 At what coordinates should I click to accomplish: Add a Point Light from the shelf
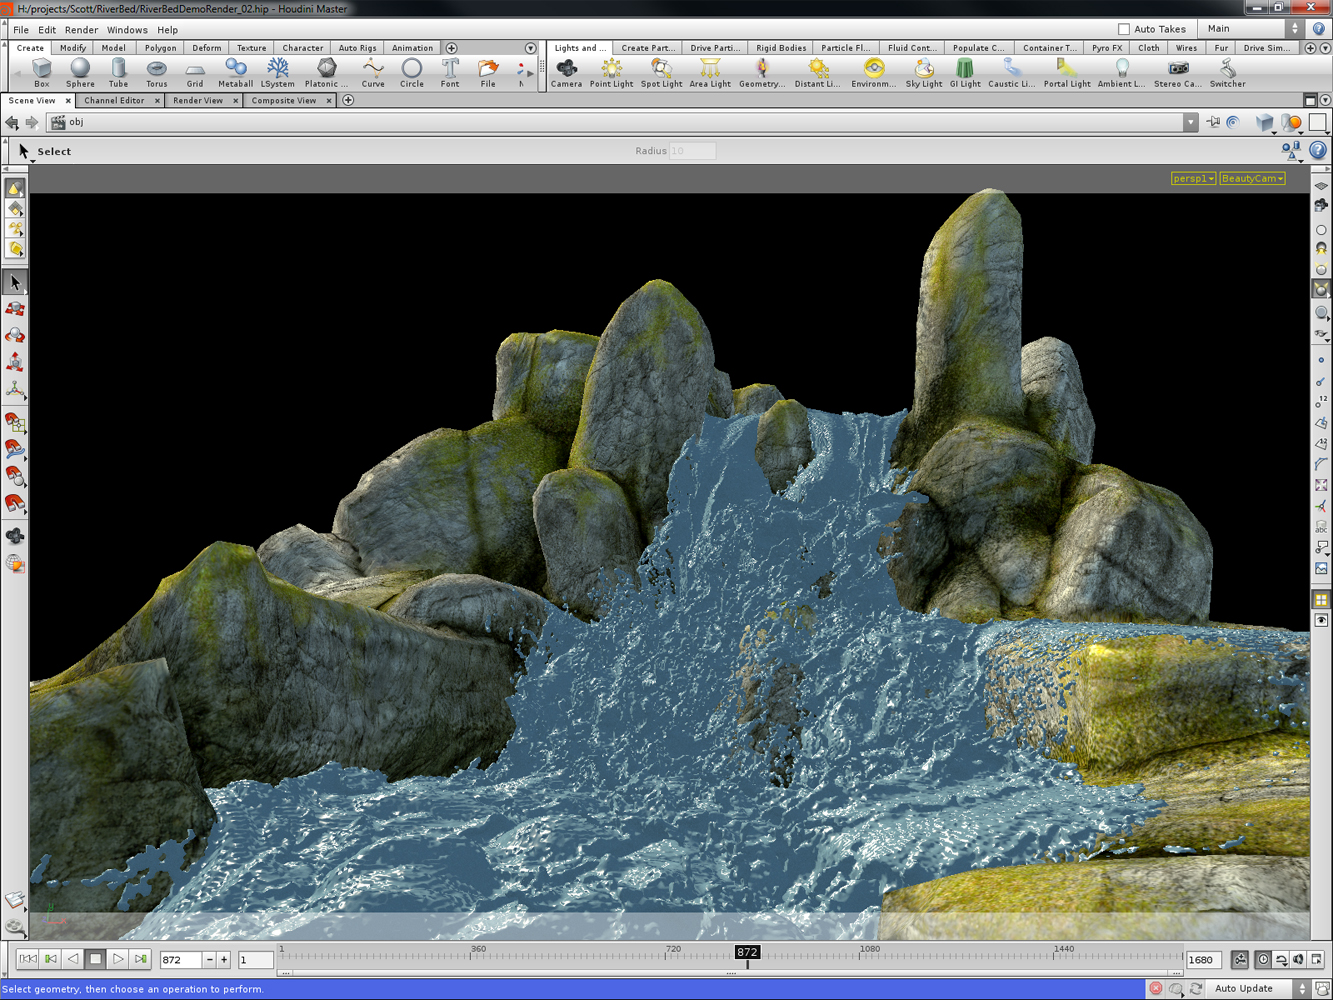[611, 70]
